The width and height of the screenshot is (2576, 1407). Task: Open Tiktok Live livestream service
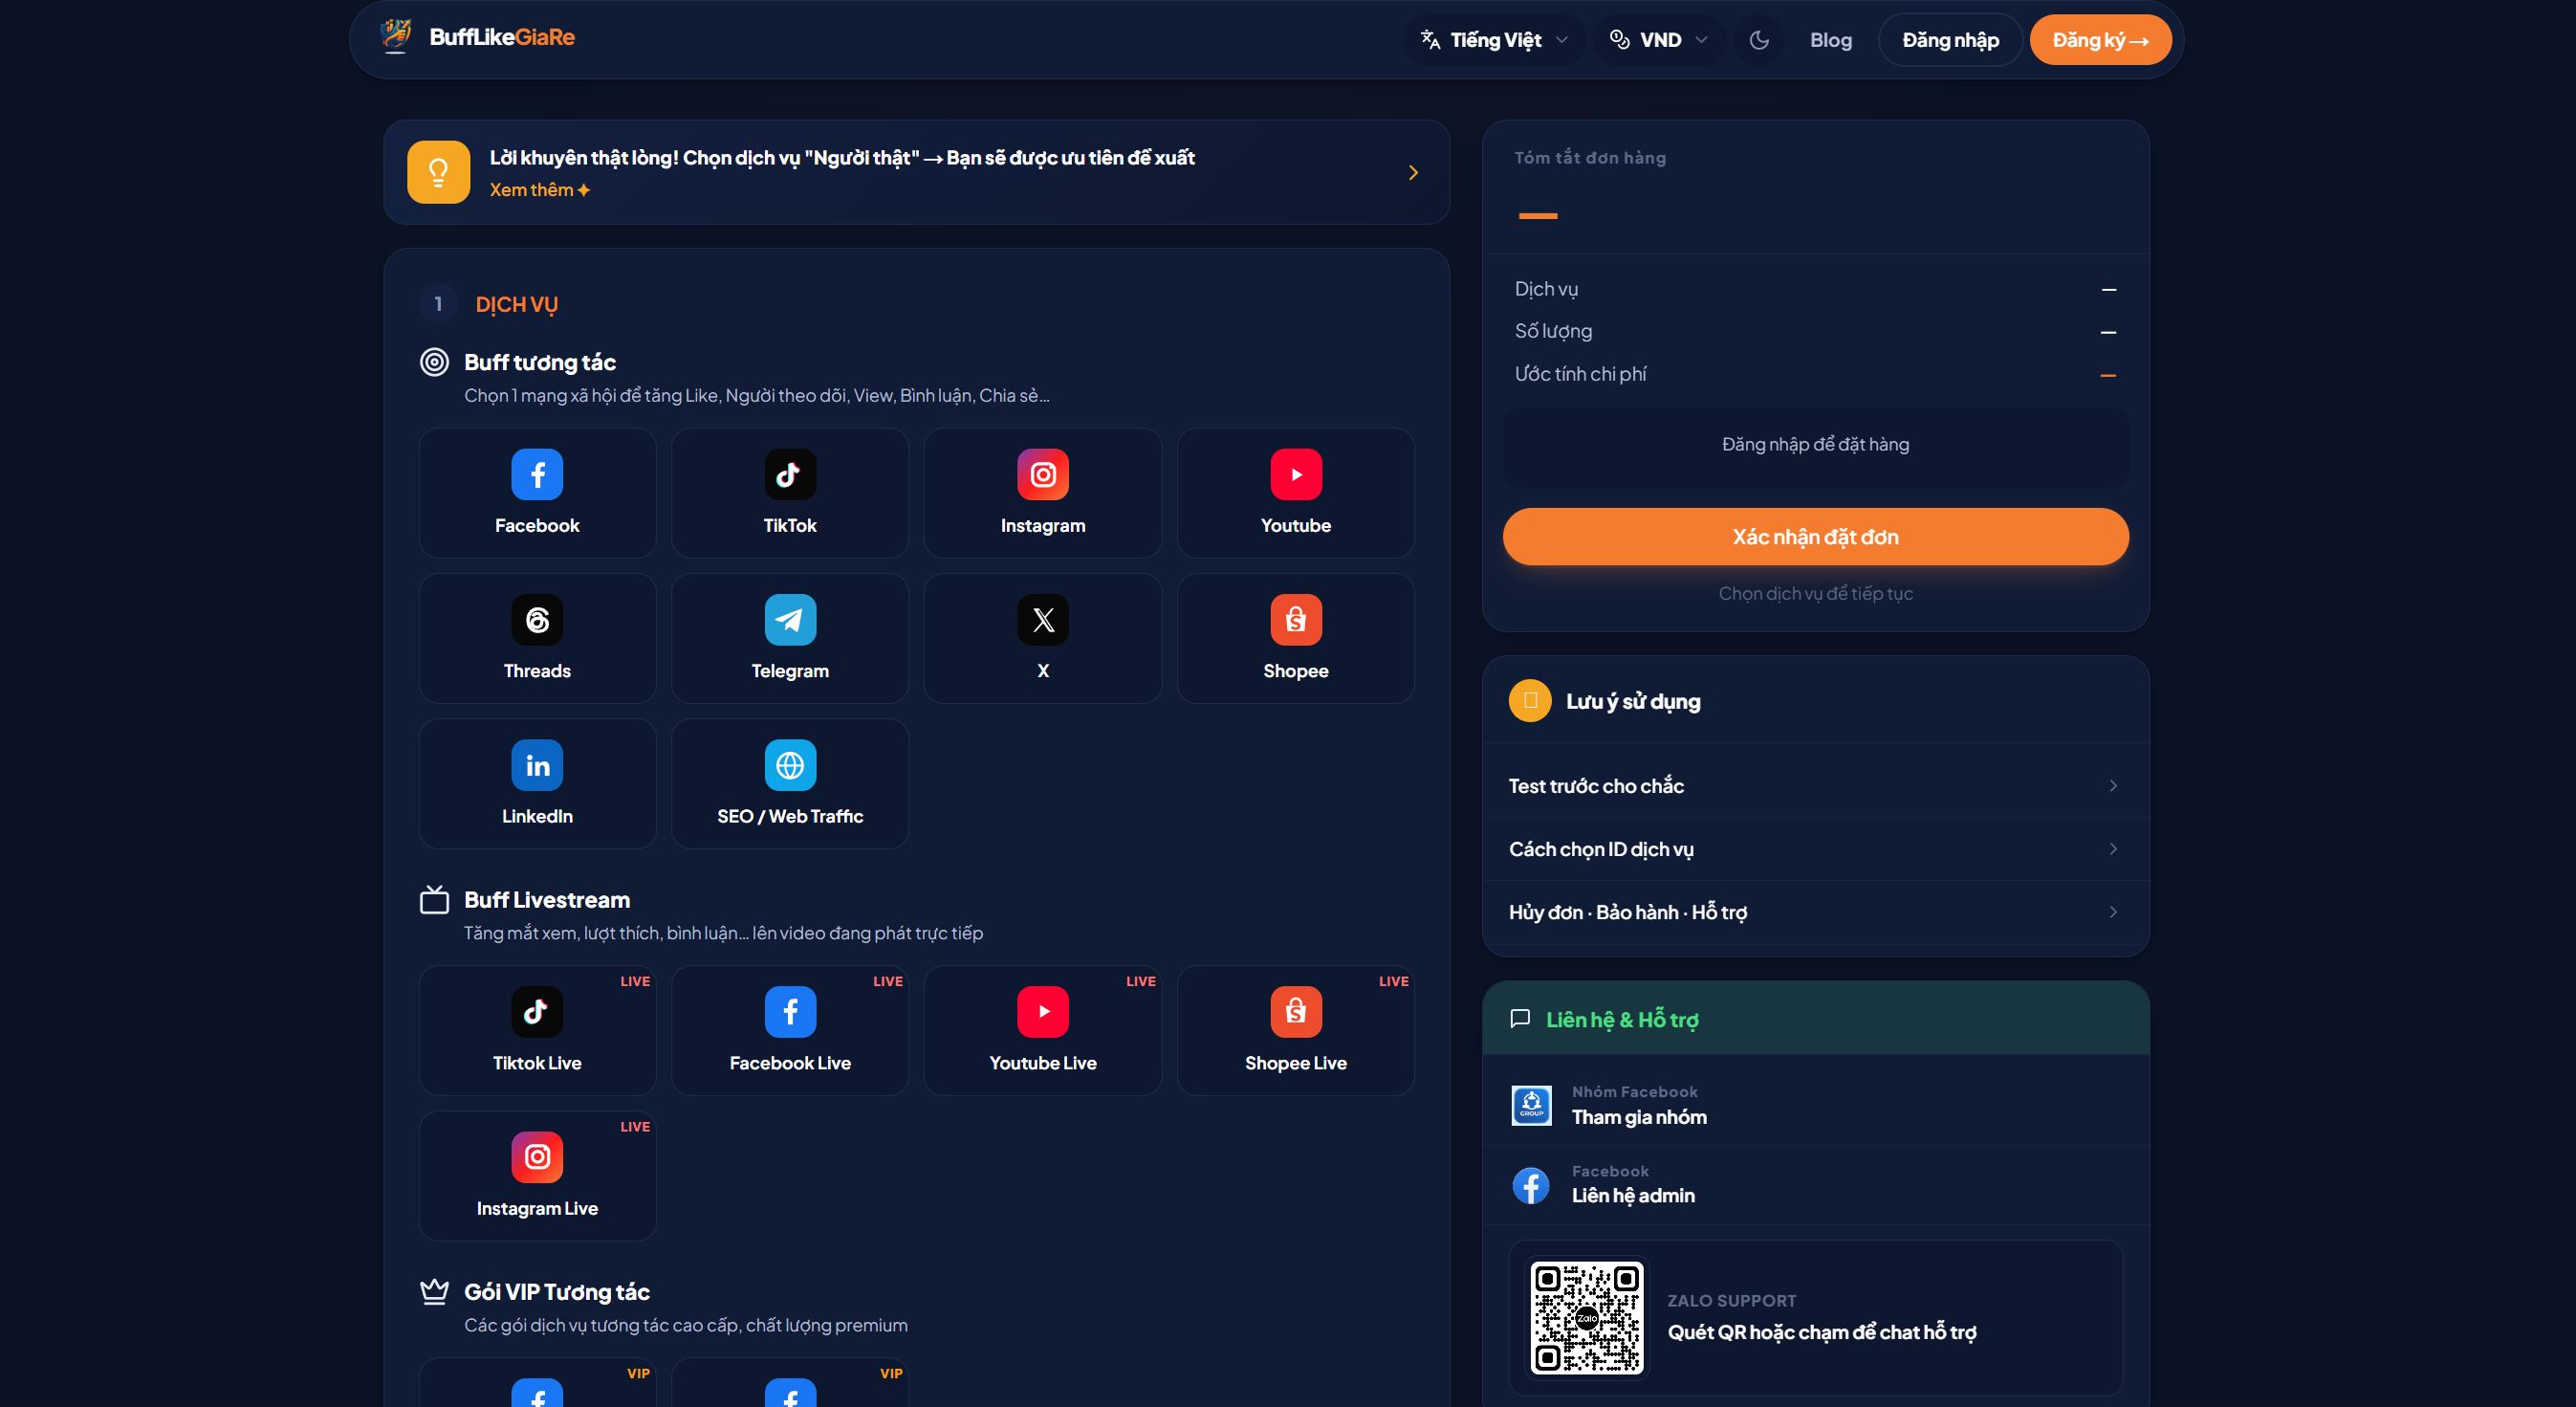(537, 1030)
